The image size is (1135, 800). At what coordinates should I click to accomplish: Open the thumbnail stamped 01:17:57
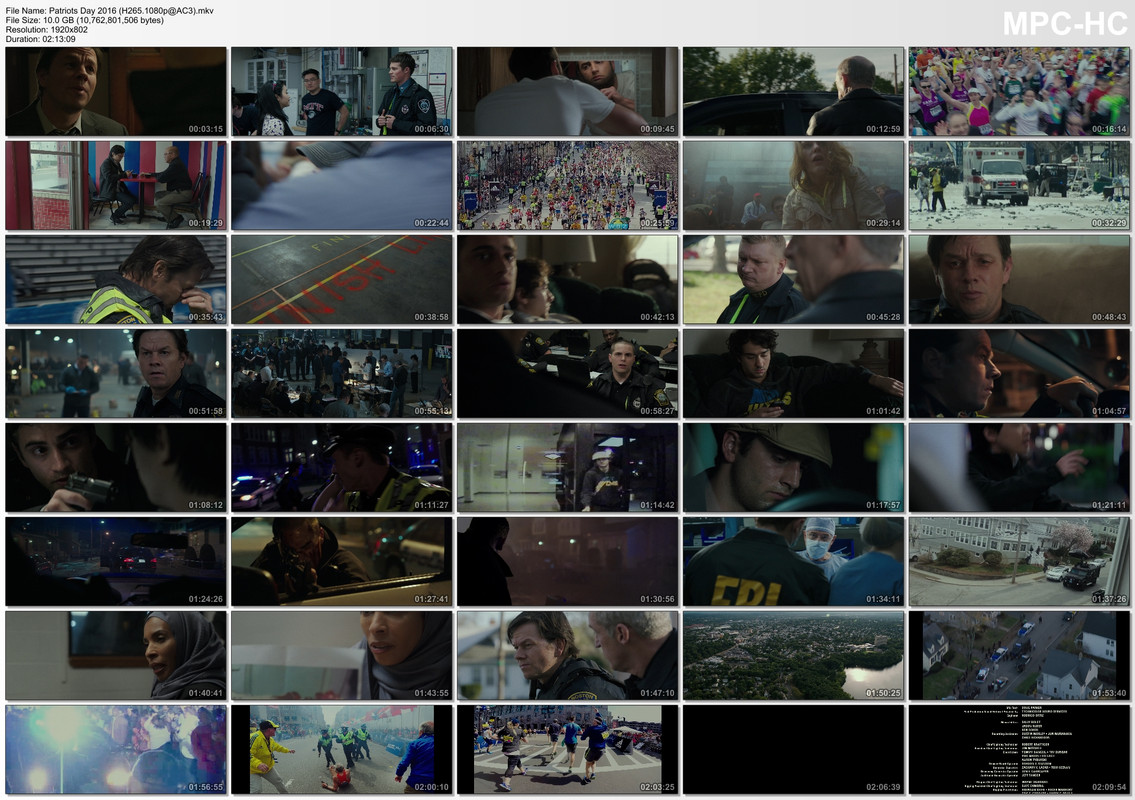pos(793,468)
